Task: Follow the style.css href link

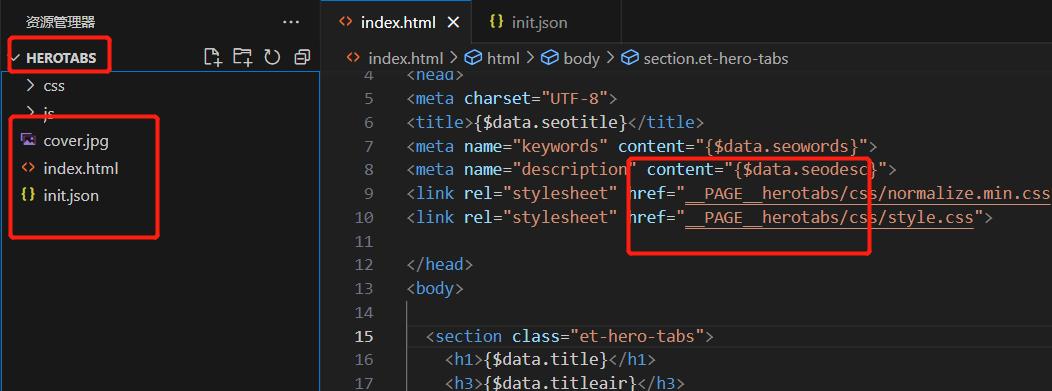Action: point(829,217)
